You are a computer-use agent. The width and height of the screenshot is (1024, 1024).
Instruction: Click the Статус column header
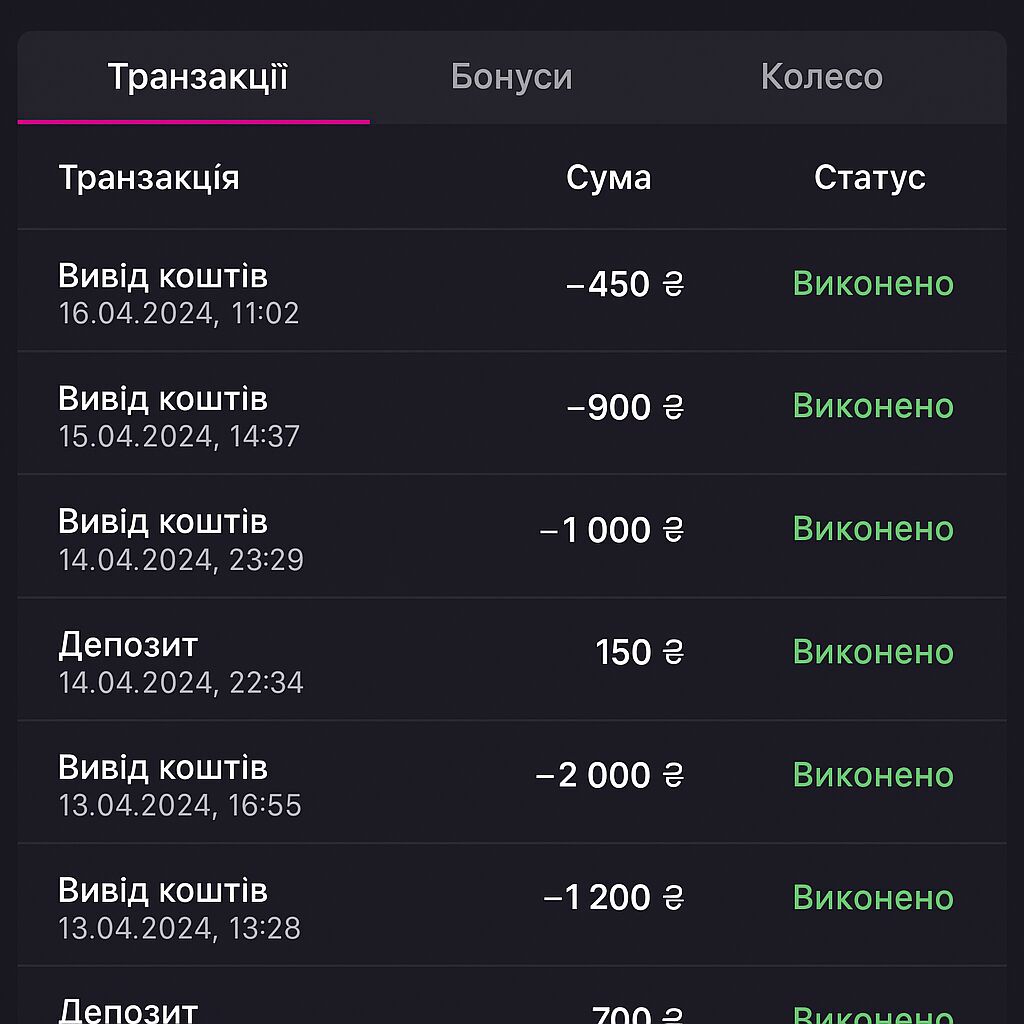[871, 178]
